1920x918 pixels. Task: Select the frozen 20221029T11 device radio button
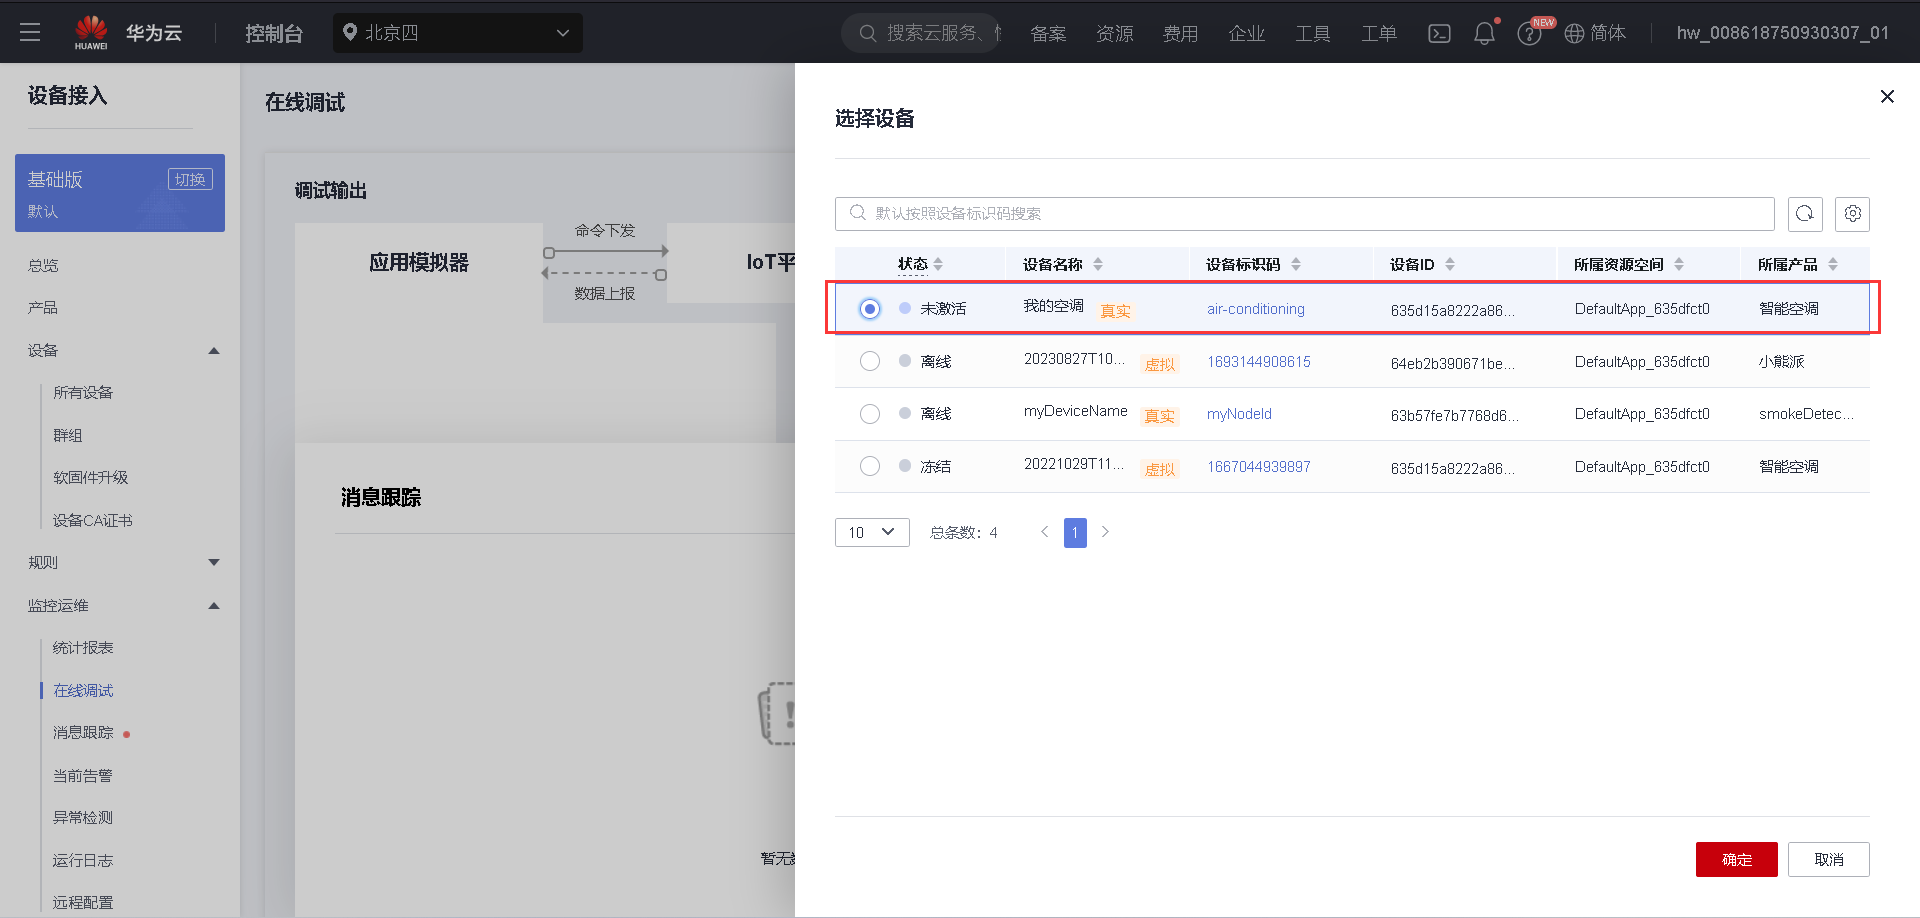pos(869,465)
